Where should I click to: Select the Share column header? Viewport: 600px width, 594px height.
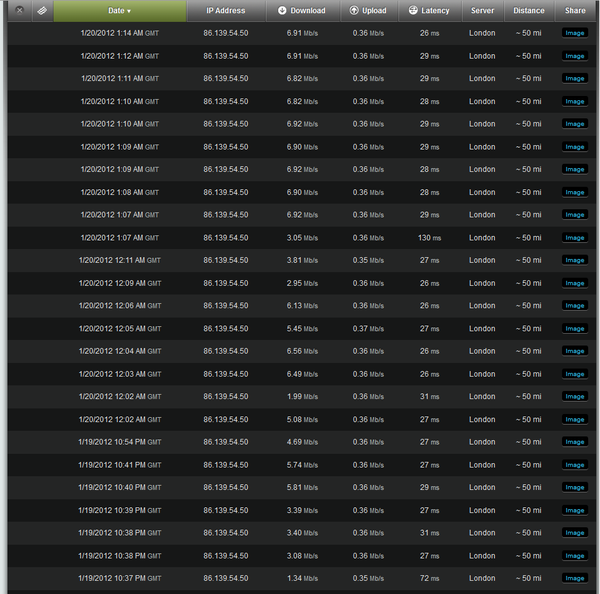click(x=575, y=11)
